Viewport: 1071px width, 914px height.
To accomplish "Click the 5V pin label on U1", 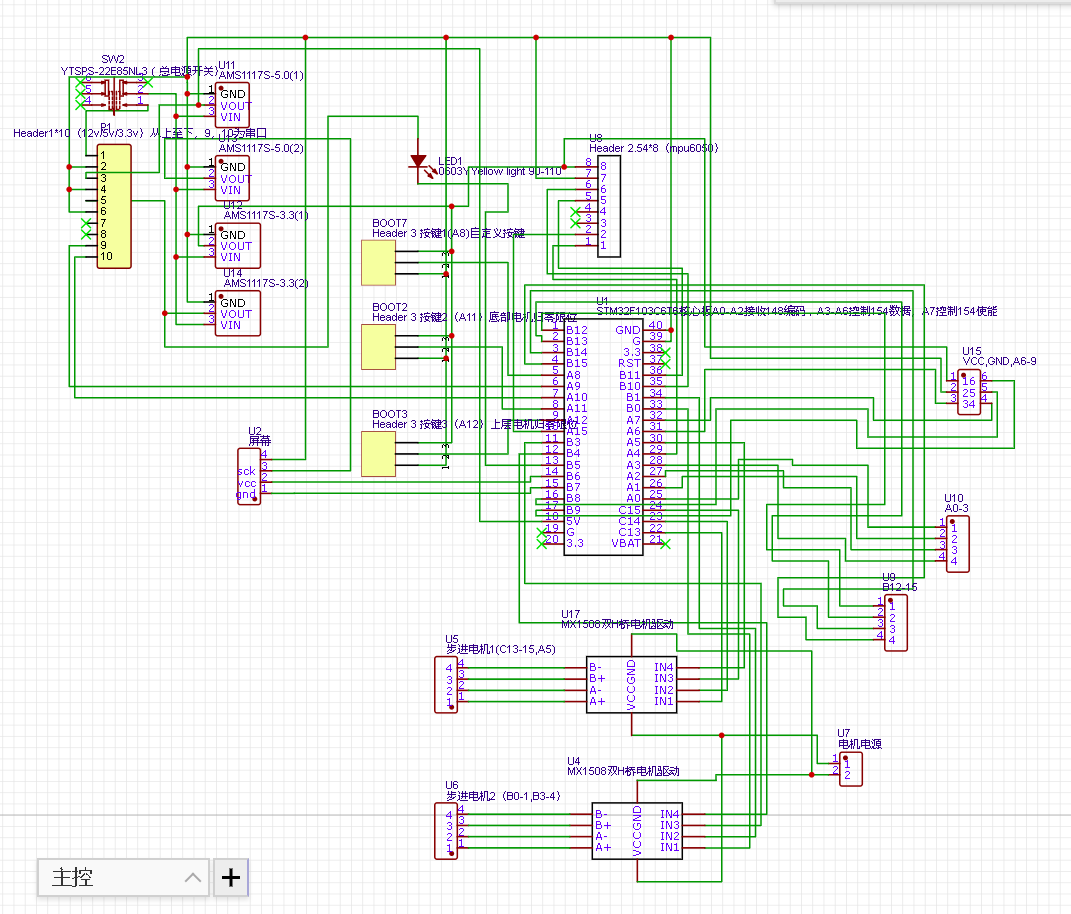I will pyautogui.click(x=573, y=521).
